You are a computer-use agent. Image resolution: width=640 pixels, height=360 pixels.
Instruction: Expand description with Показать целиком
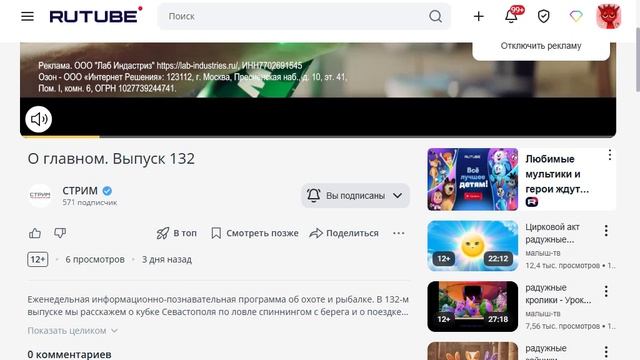73,331
